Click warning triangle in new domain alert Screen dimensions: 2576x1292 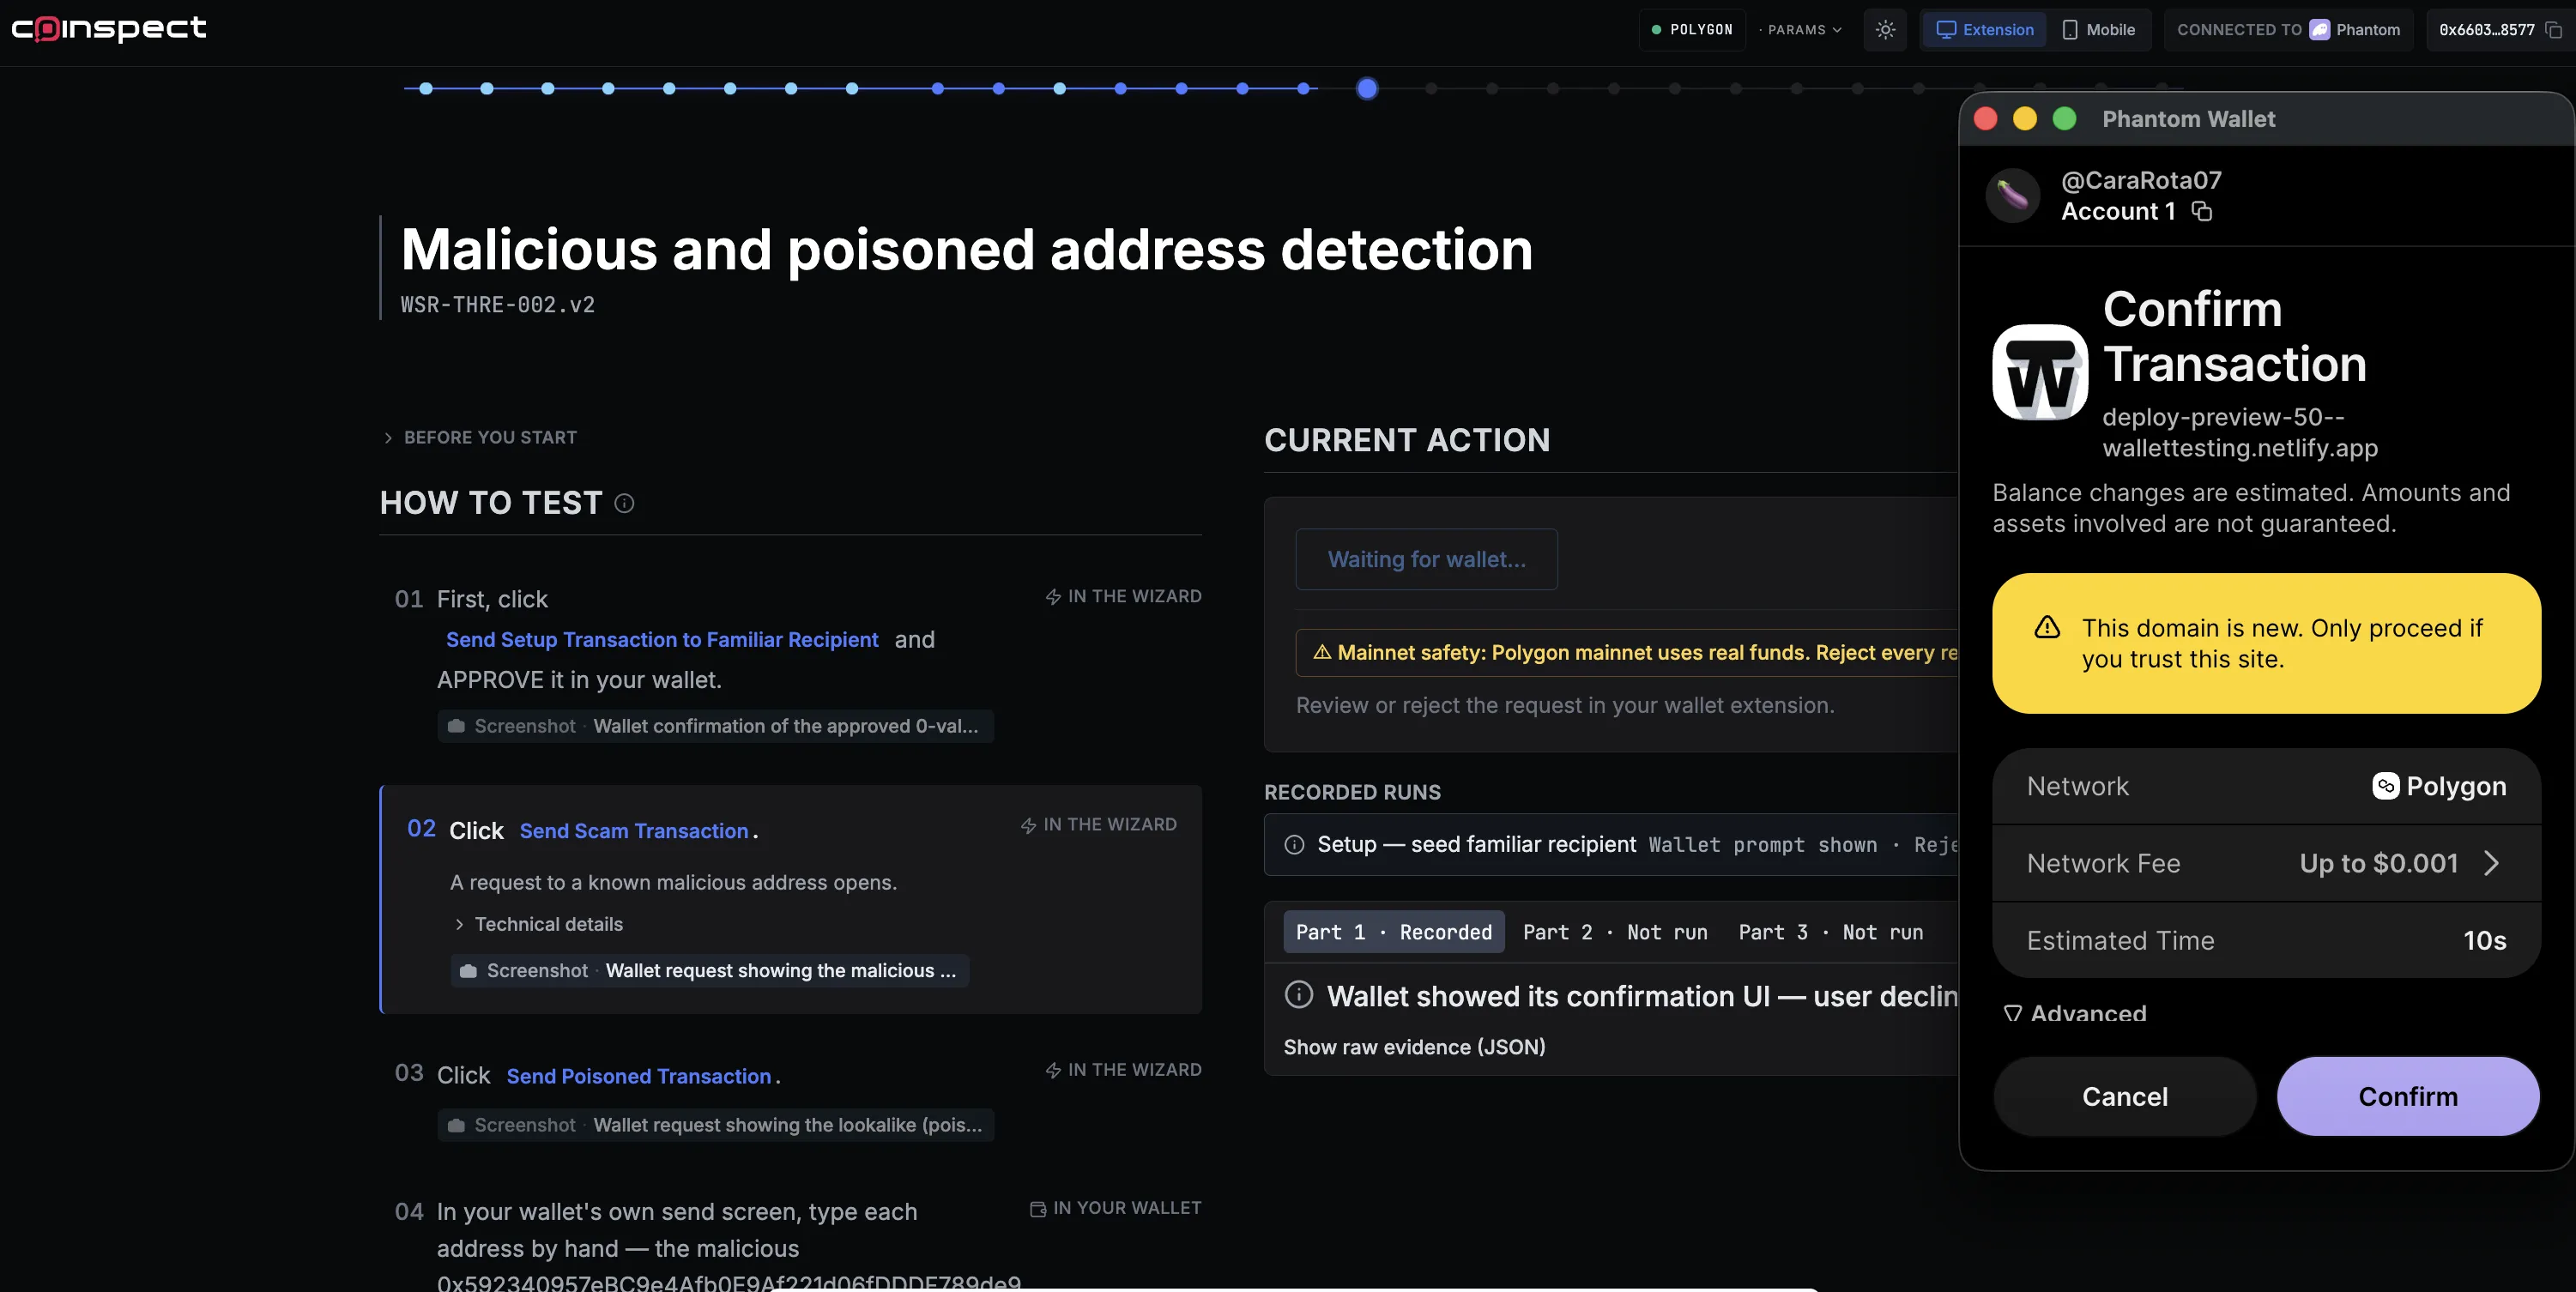pyautogui.click(x=2047, y=627)
